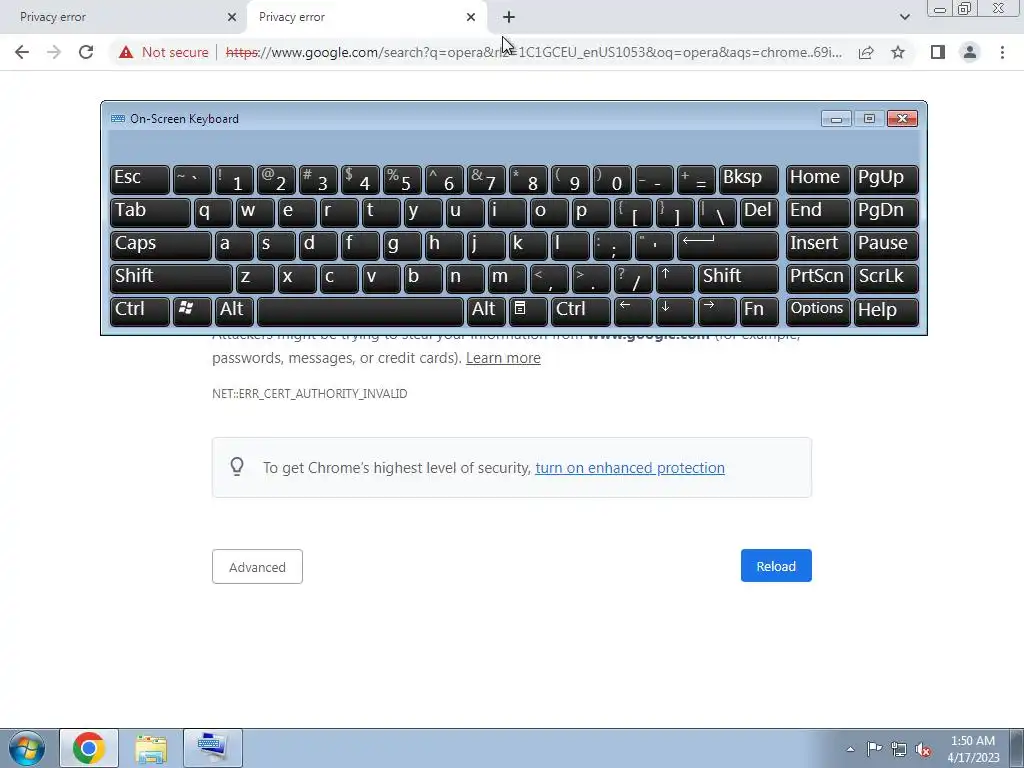Toggle the right Shift key
Screen dimensions: 1024x768
pyautogui.click(x=738, y=278)
